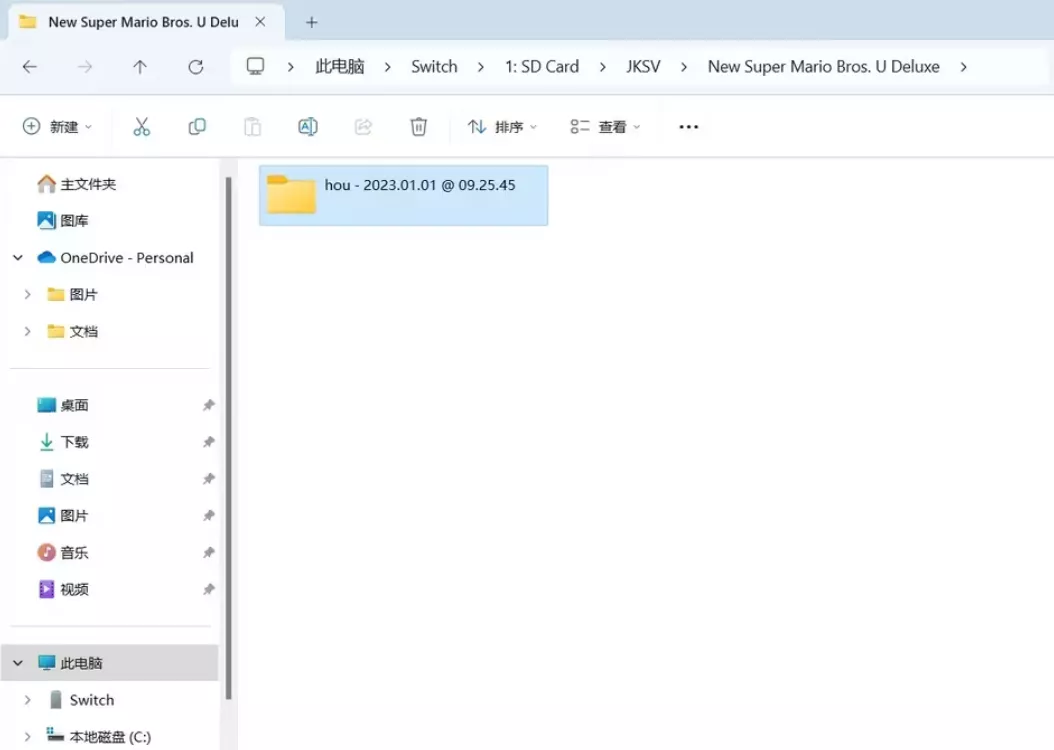Navigate up one folder level

point(140,66)
